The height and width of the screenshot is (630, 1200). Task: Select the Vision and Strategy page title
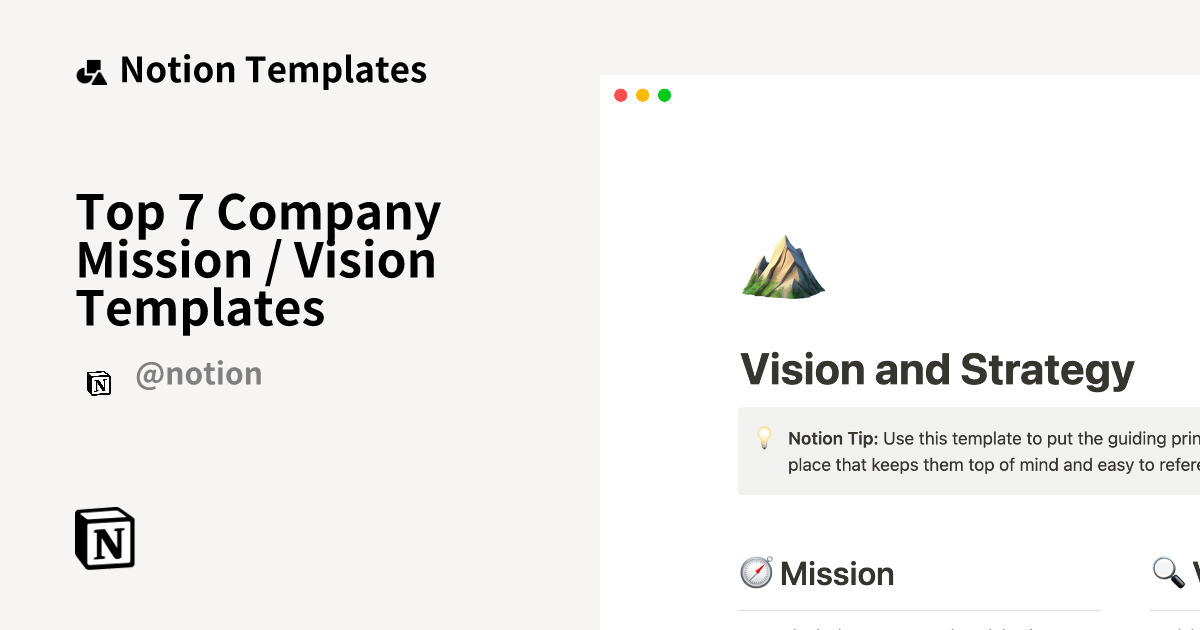pos(939,369)
